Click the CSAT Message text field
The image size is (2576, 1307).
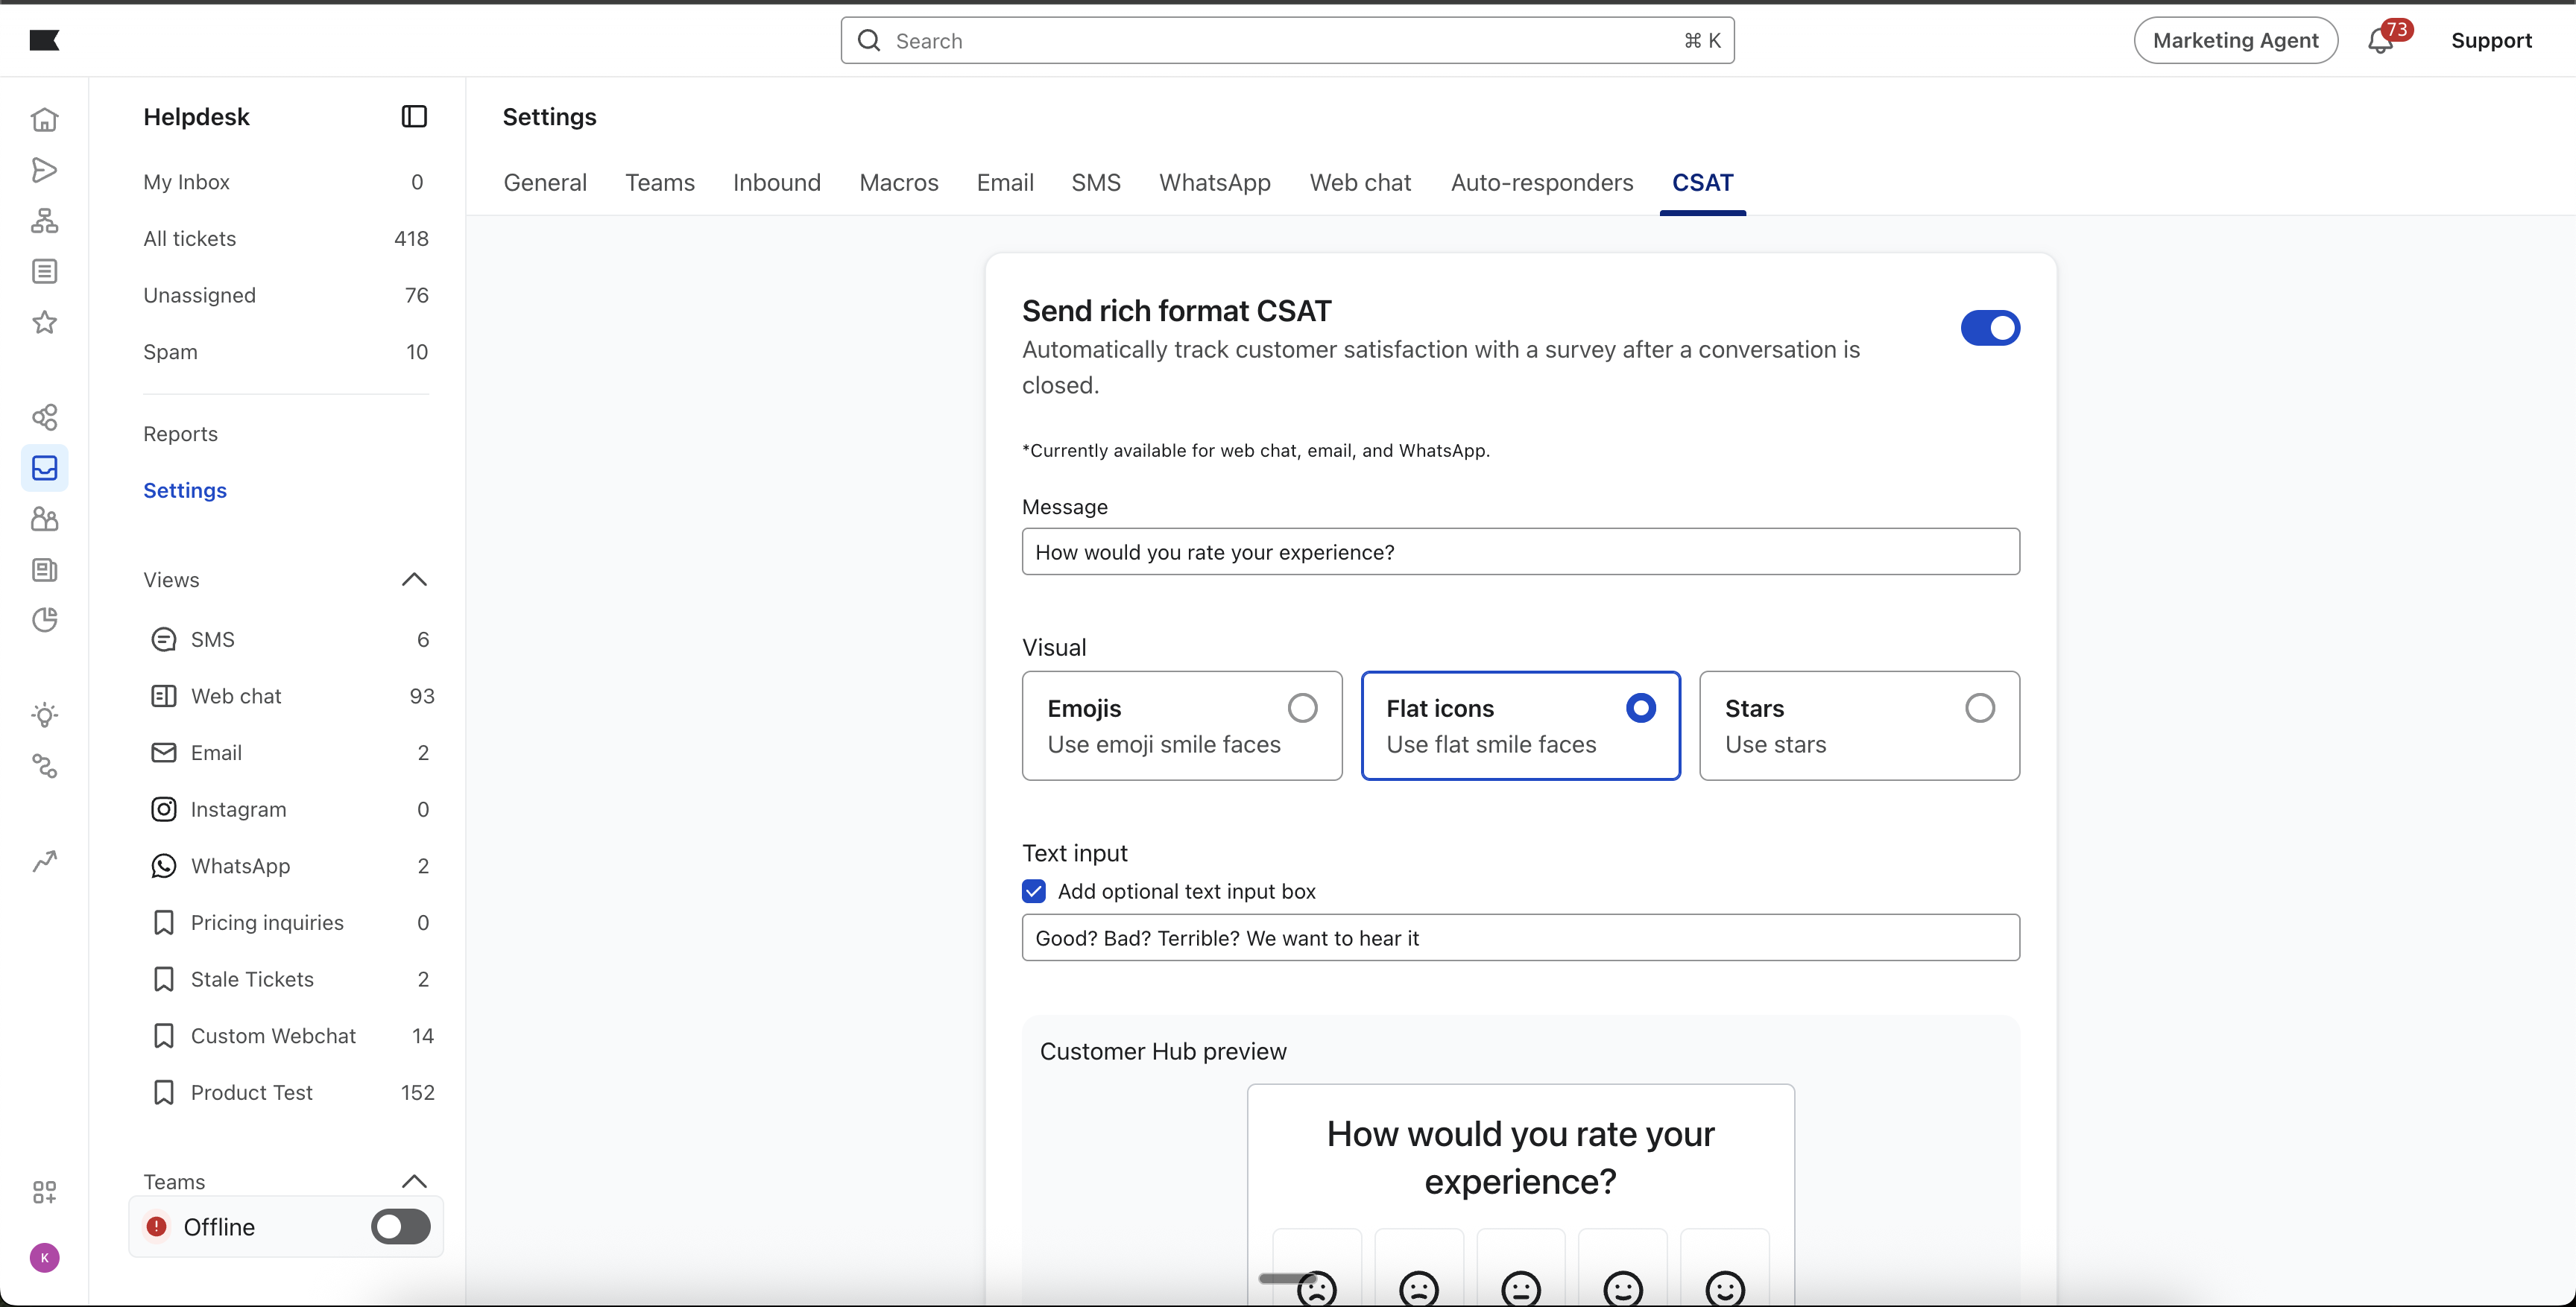click(1520, 552)
